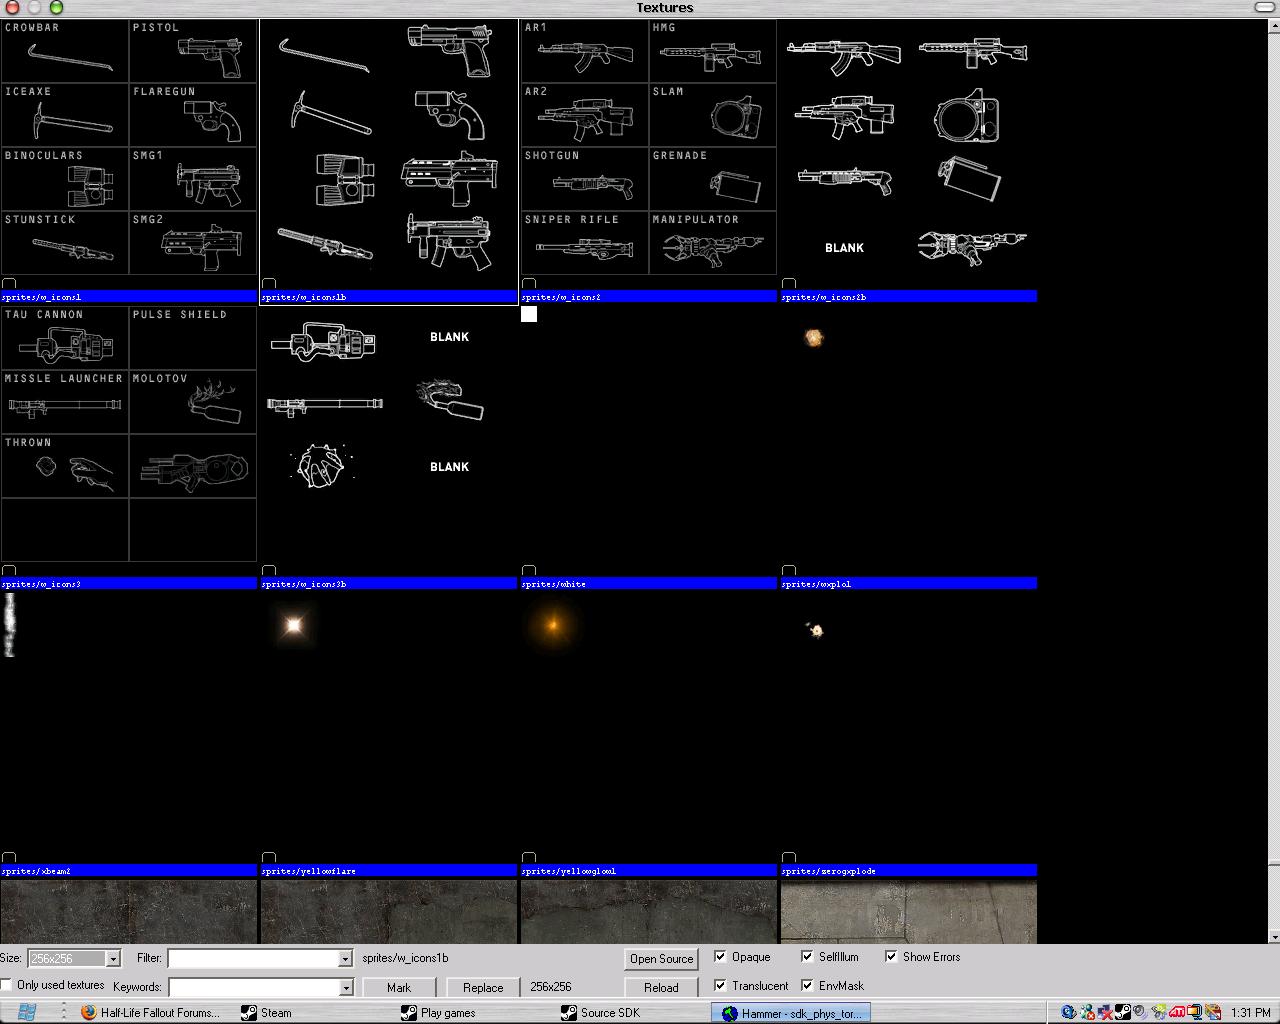Switch to the Play games taskbar item
1280x1024 pixels.
point(474,1013)
